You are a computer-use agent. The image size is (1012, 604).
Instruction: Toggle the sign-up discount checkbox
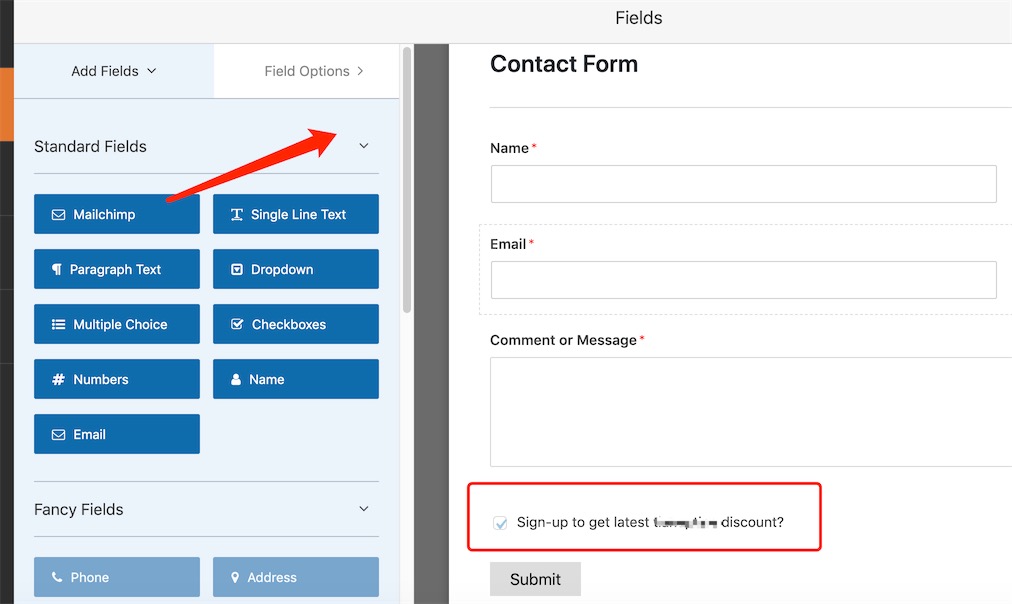500,523
